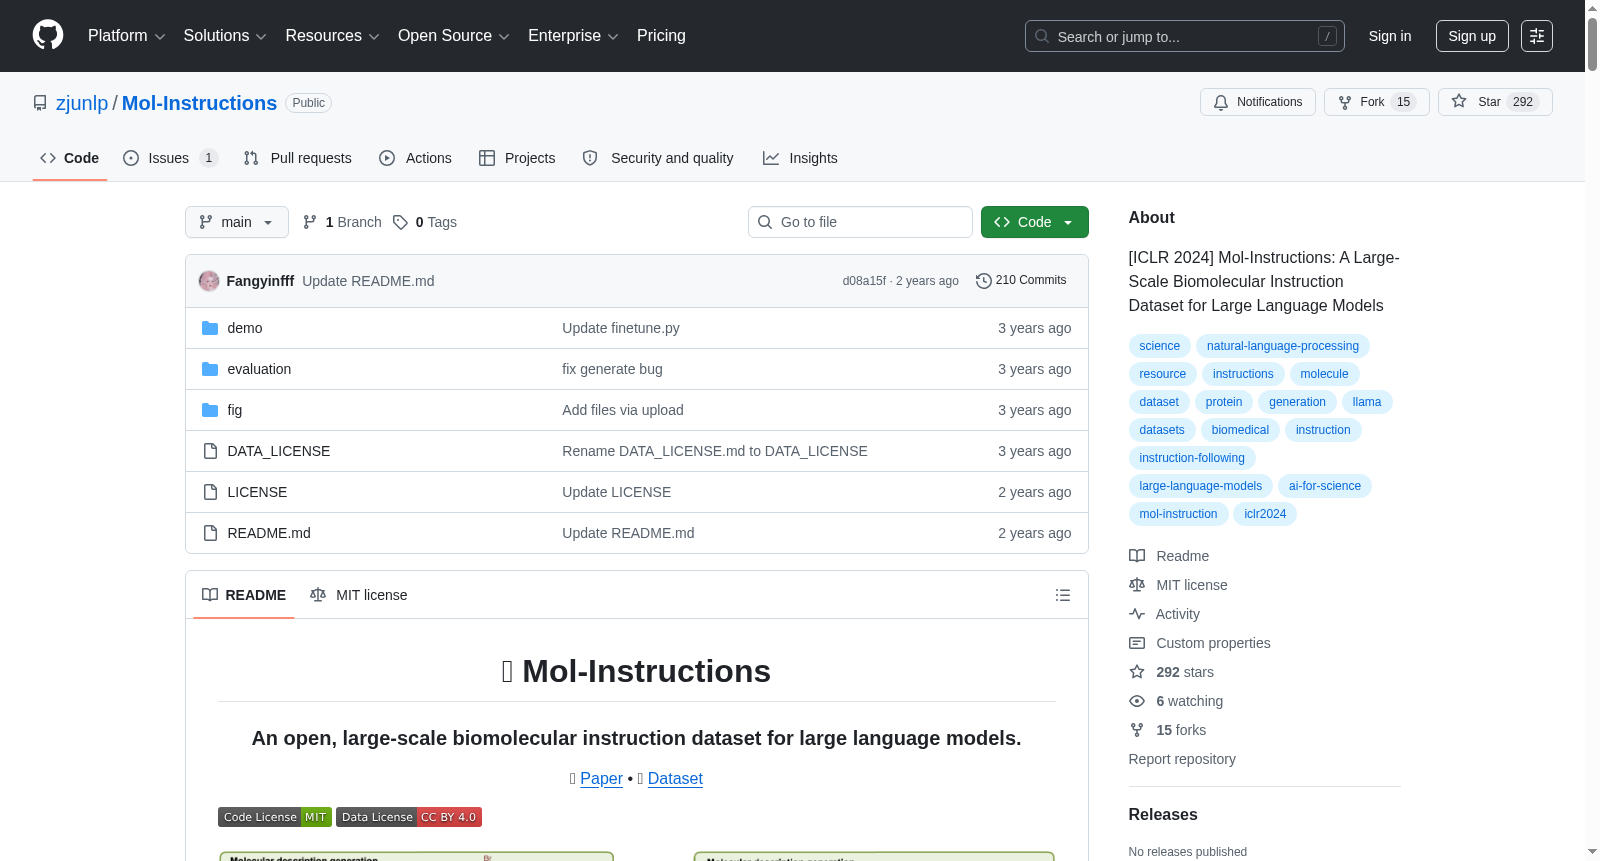
Task: Open the Paper link in README
Action: 601,779
